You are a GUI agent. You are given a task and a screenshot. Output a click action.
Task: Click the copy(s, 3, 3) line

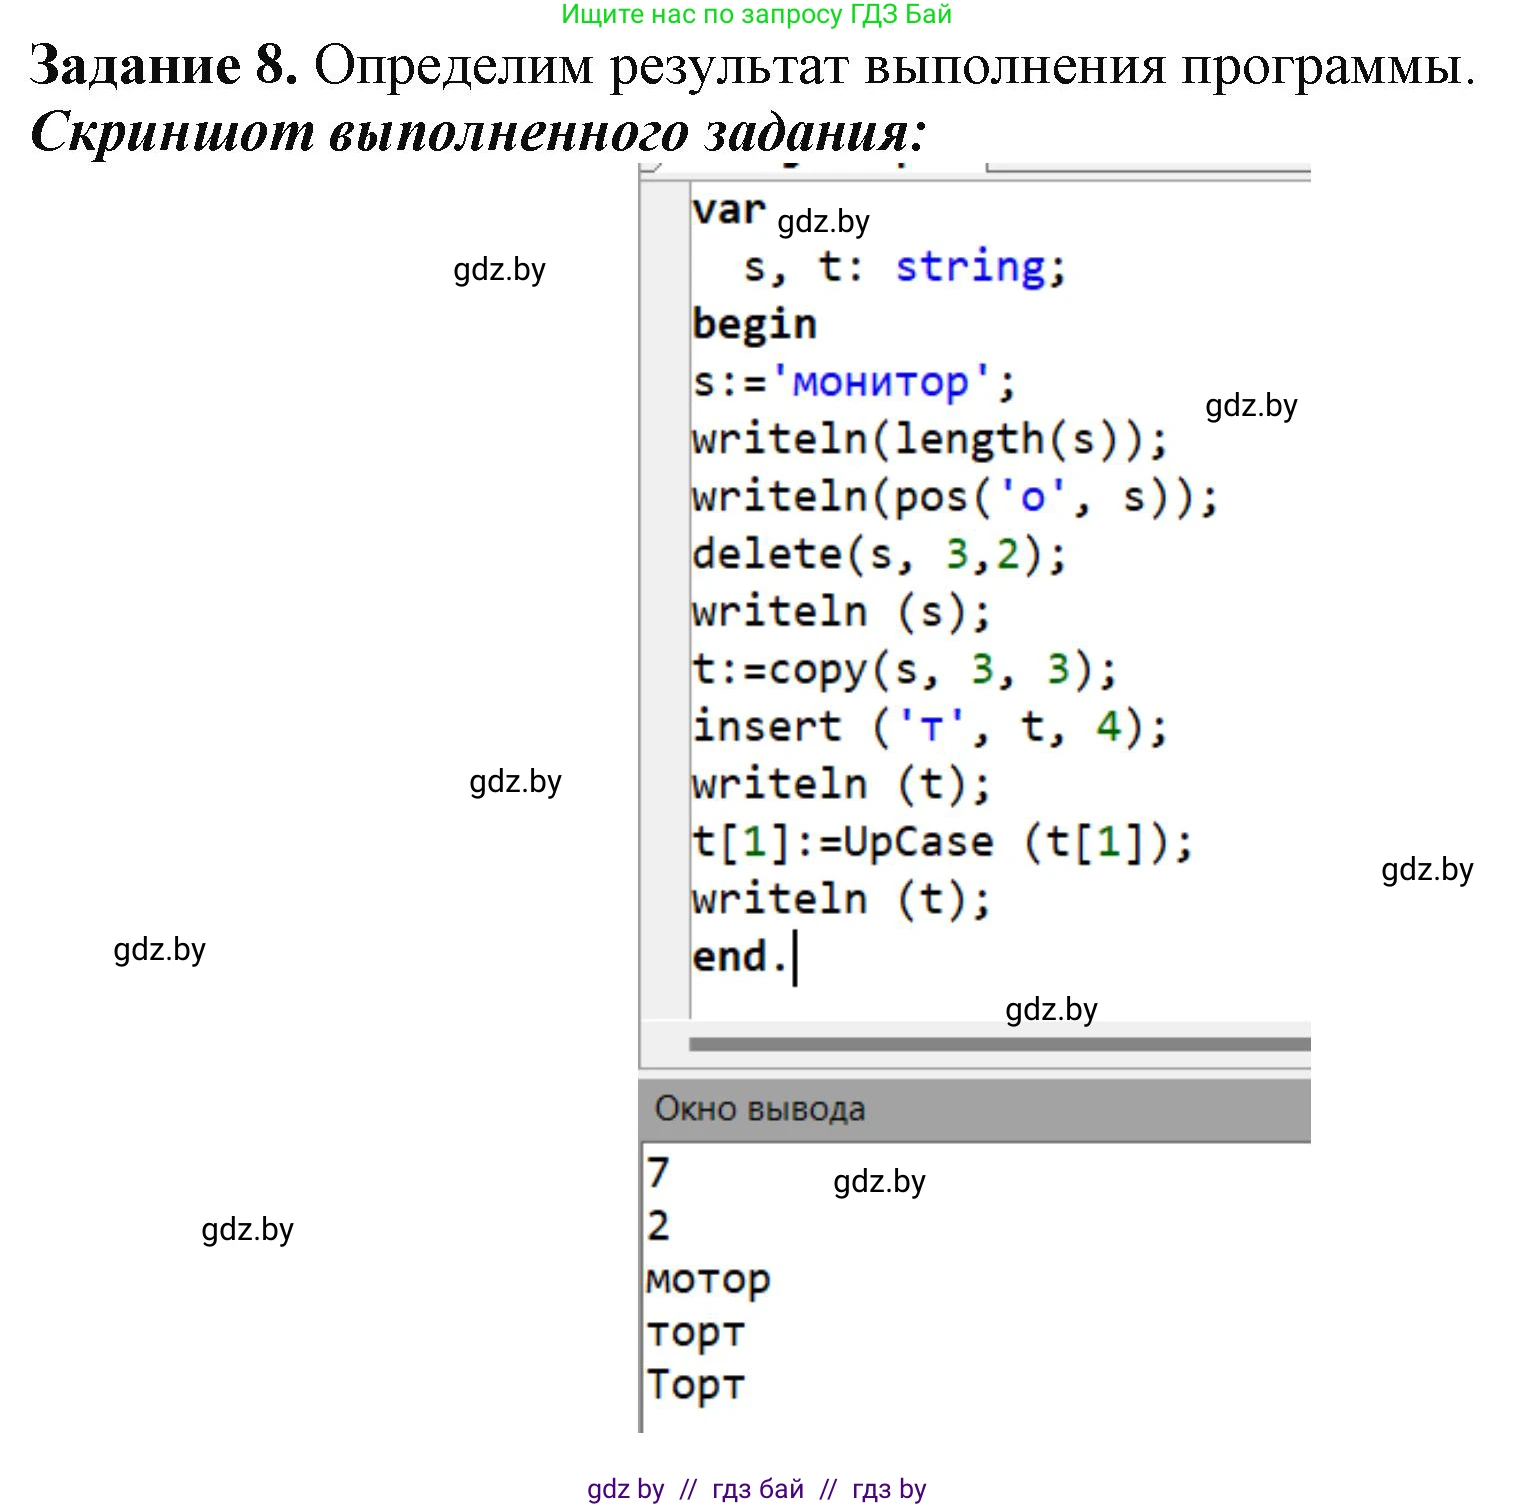(x=900, y=669)
